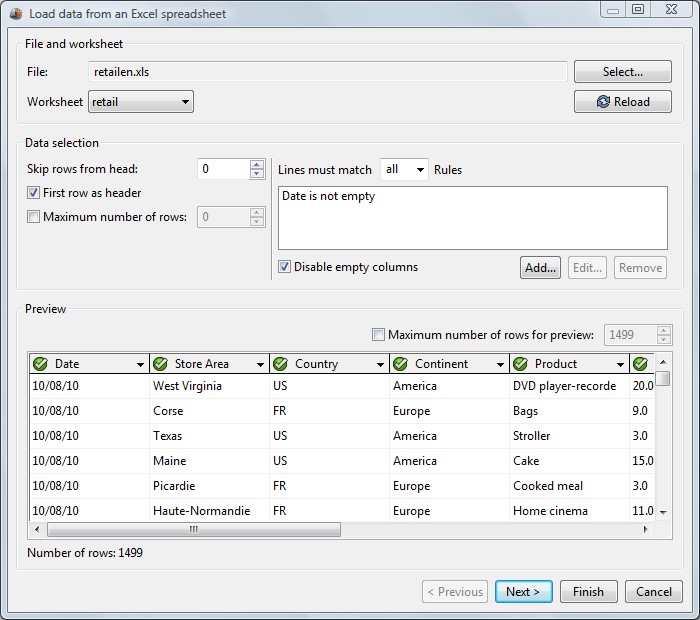Click the green check icon on Product column

[520, 364]
